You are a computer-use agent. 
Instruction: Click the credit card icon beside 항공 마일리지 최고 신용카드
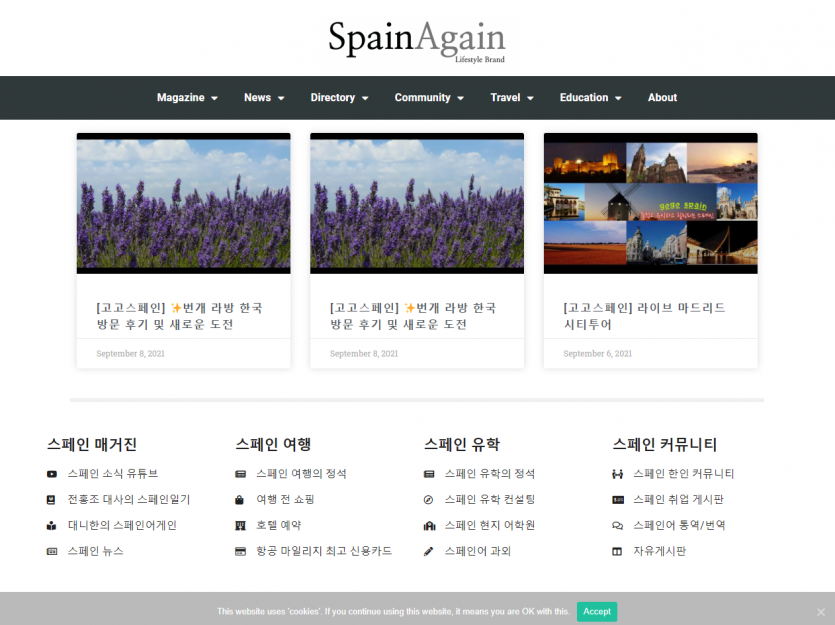[238, 551]
